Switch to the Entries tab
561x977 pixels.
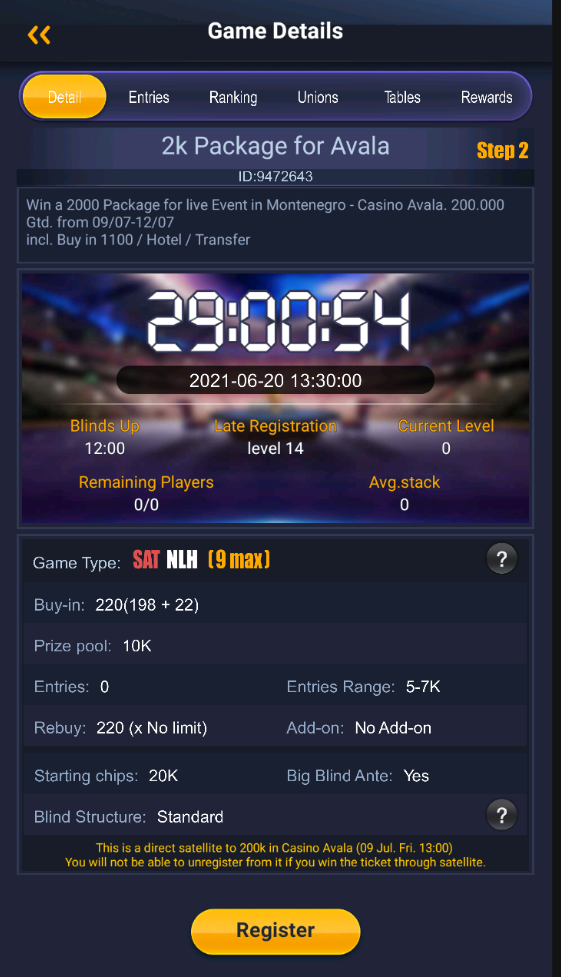point(149,97)
